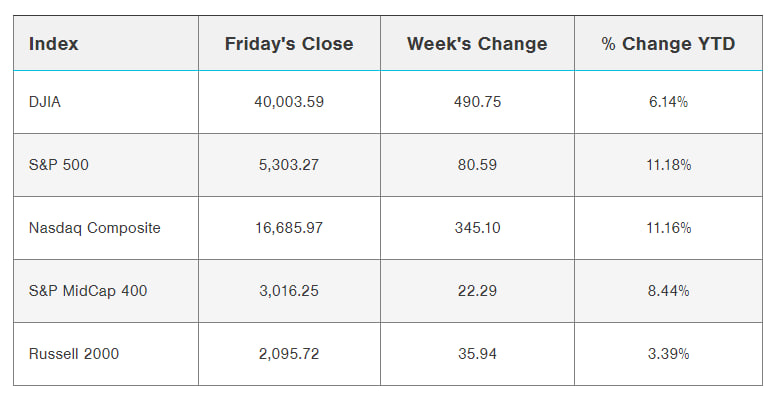Select the S&P 500 row label
Viewport: 771px width, 398px height.
tap(59, 164)
